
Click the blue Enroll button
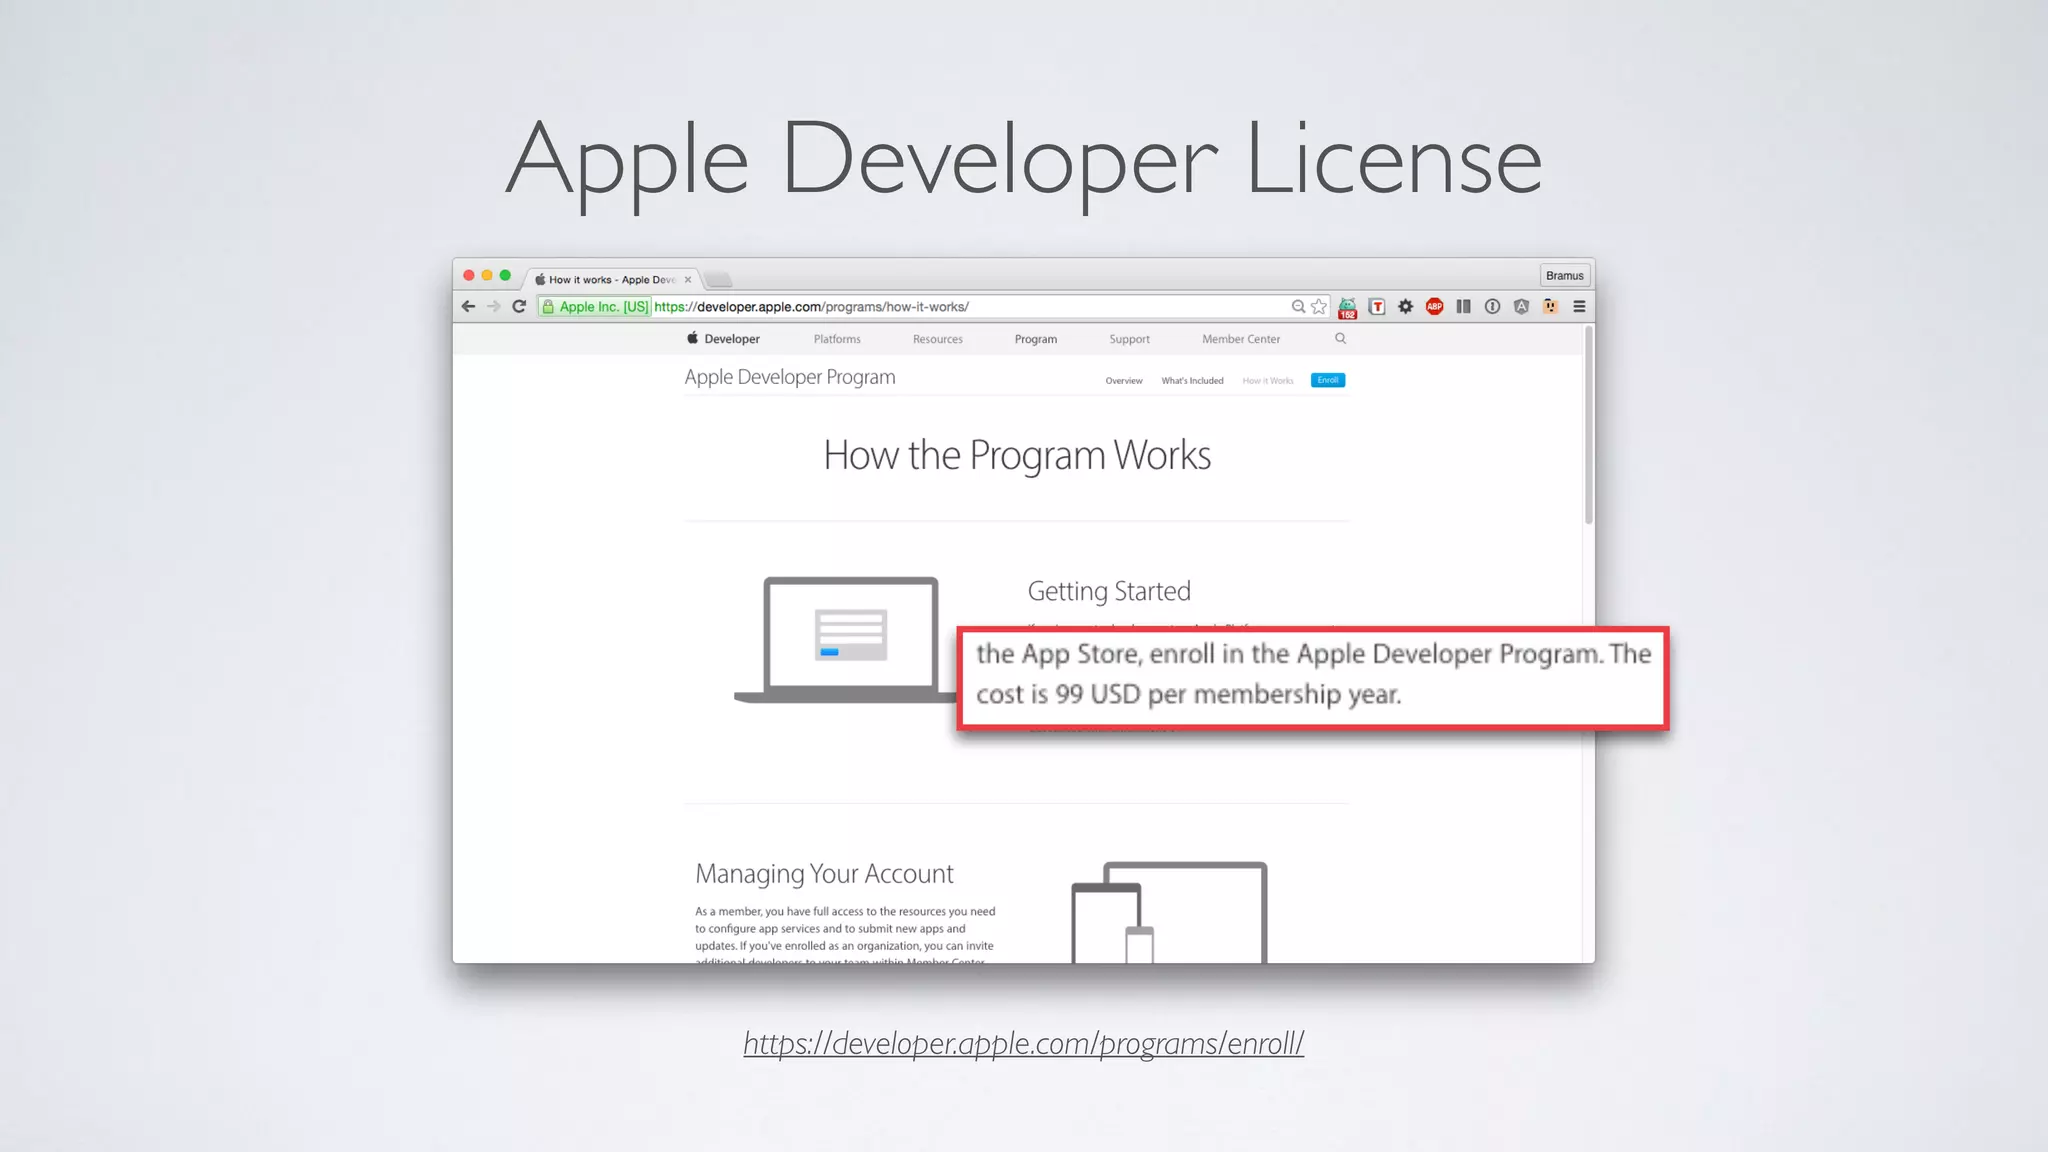1328,380
